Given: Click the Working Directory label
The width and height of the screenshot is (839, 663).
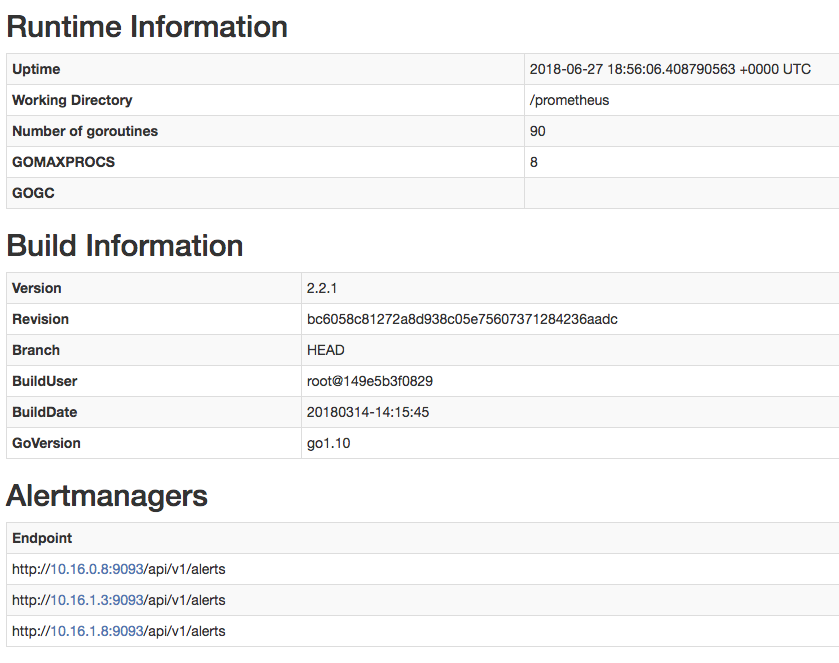Looking at the screenshot, I should 72,100.
